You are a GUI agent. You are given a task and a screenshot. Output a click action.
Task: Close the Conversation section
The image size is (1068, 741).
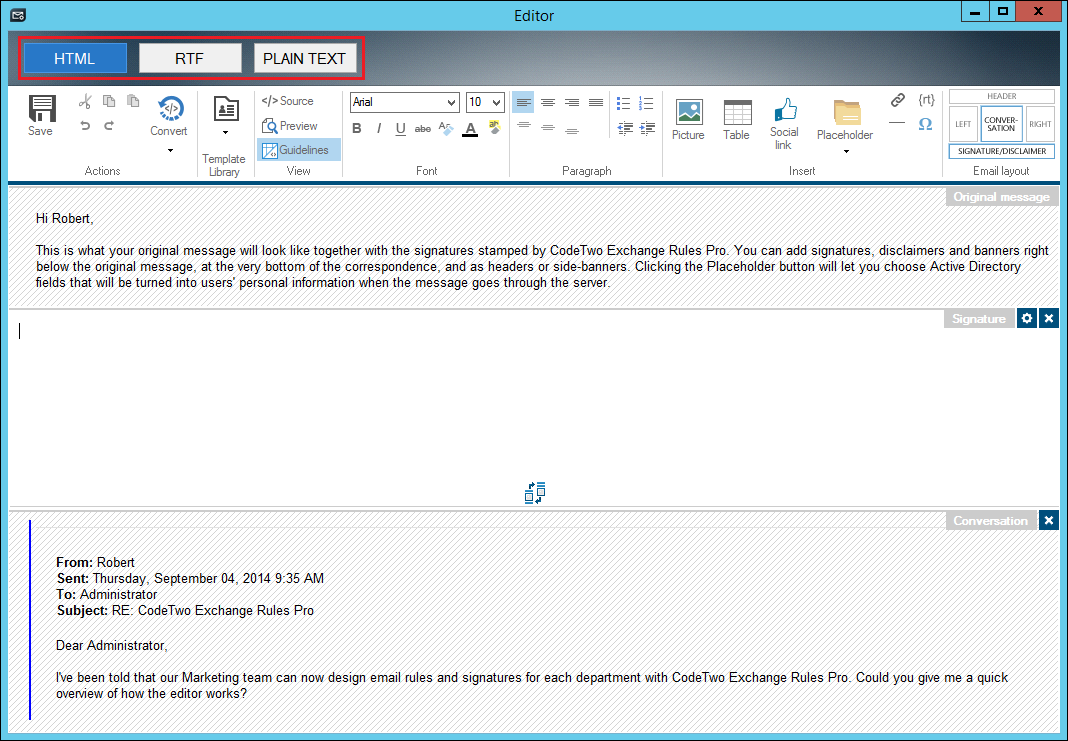tap(1048, 520)
